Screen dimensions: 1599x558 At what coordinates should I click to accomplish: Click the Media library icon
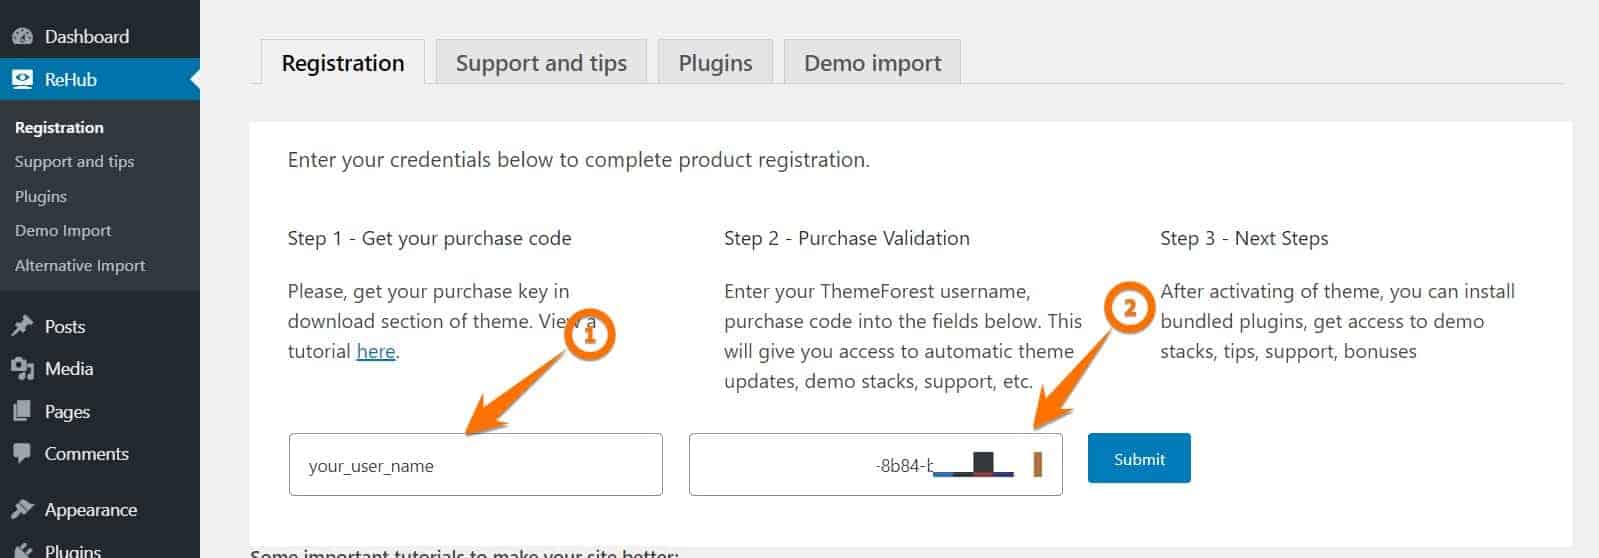(x=22, y=369)
